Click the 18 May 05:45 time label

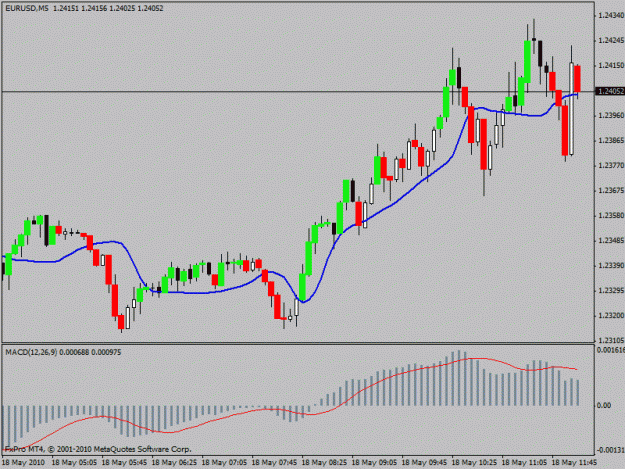coord(124,463)
